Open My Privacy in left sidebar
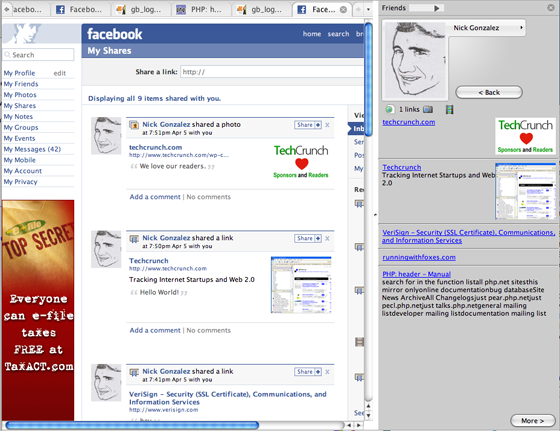The width and height of the screenshot is (560, 431). pos(20,182)
